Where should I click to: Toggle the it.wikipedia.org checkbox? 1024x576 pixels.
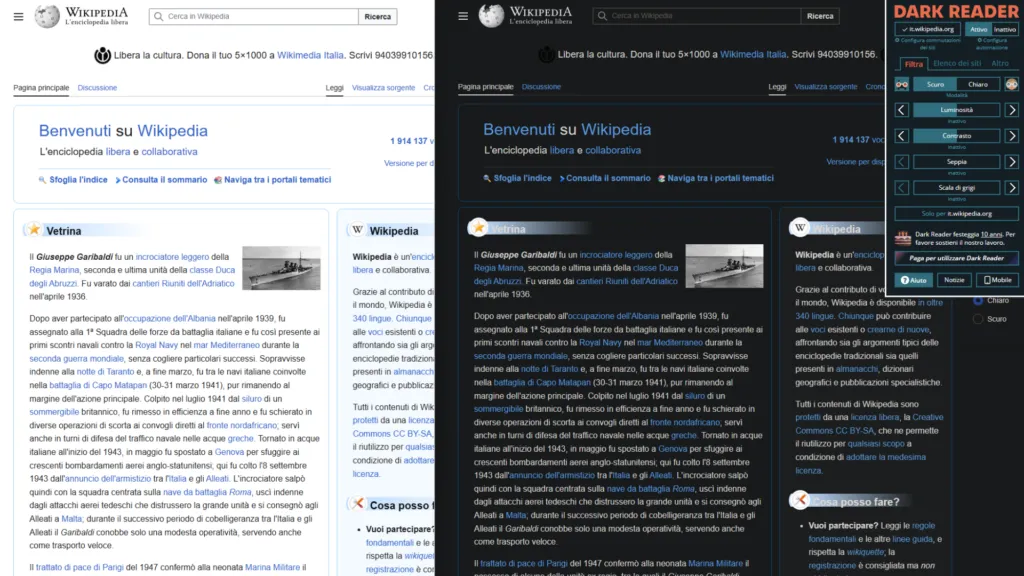coord(930,27)
